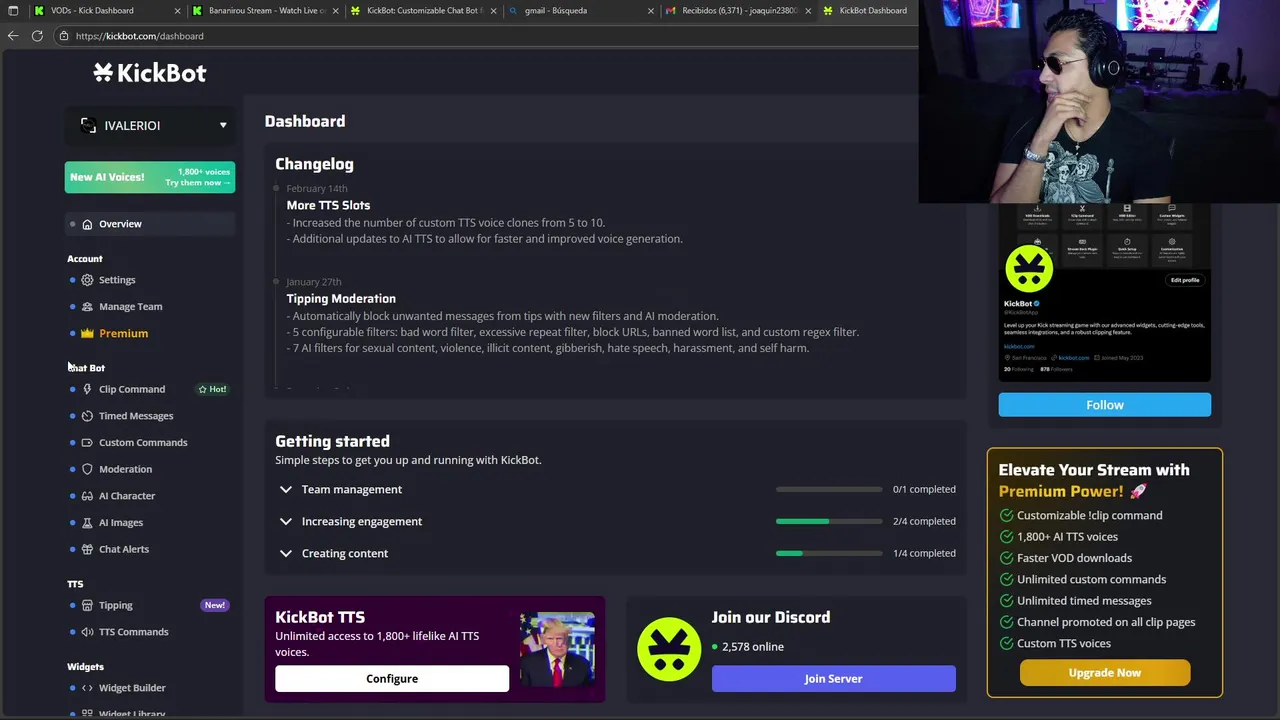This screenshot has width=1280, height=720.
Task: Click the 2,578 online Discord text
Action: click(753, 647)
